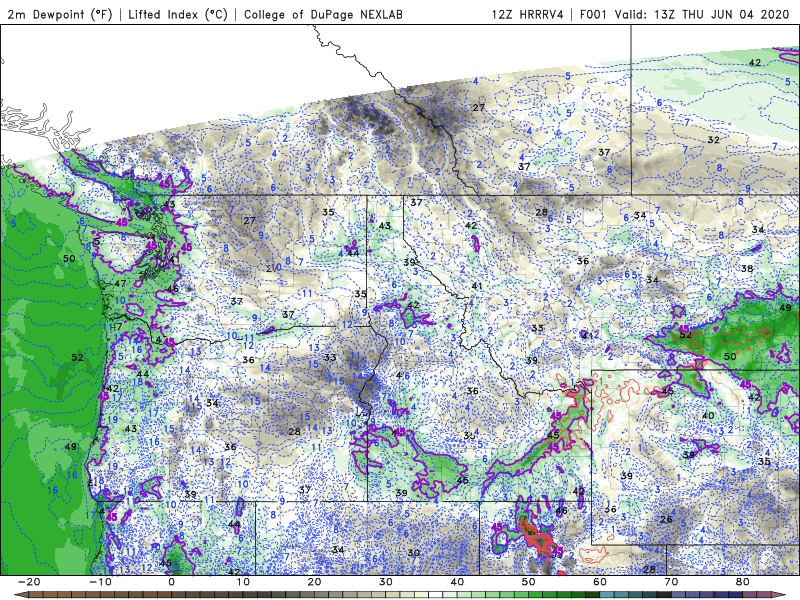This screenshot has width=800, height=600.
Task: Click the '12Z HRRRV4' model run label
Action: pos(528,14)
